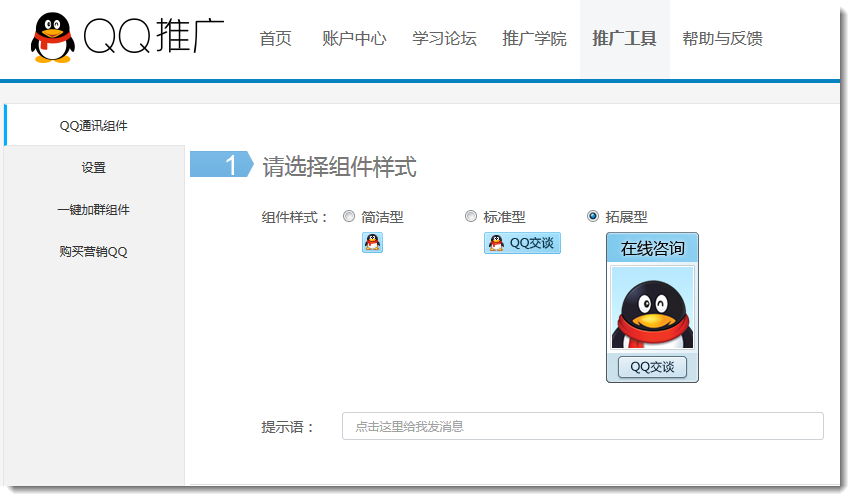Open the 首页 navigation tab
This screenshot has height=501, width=855.
pos(275,39)
